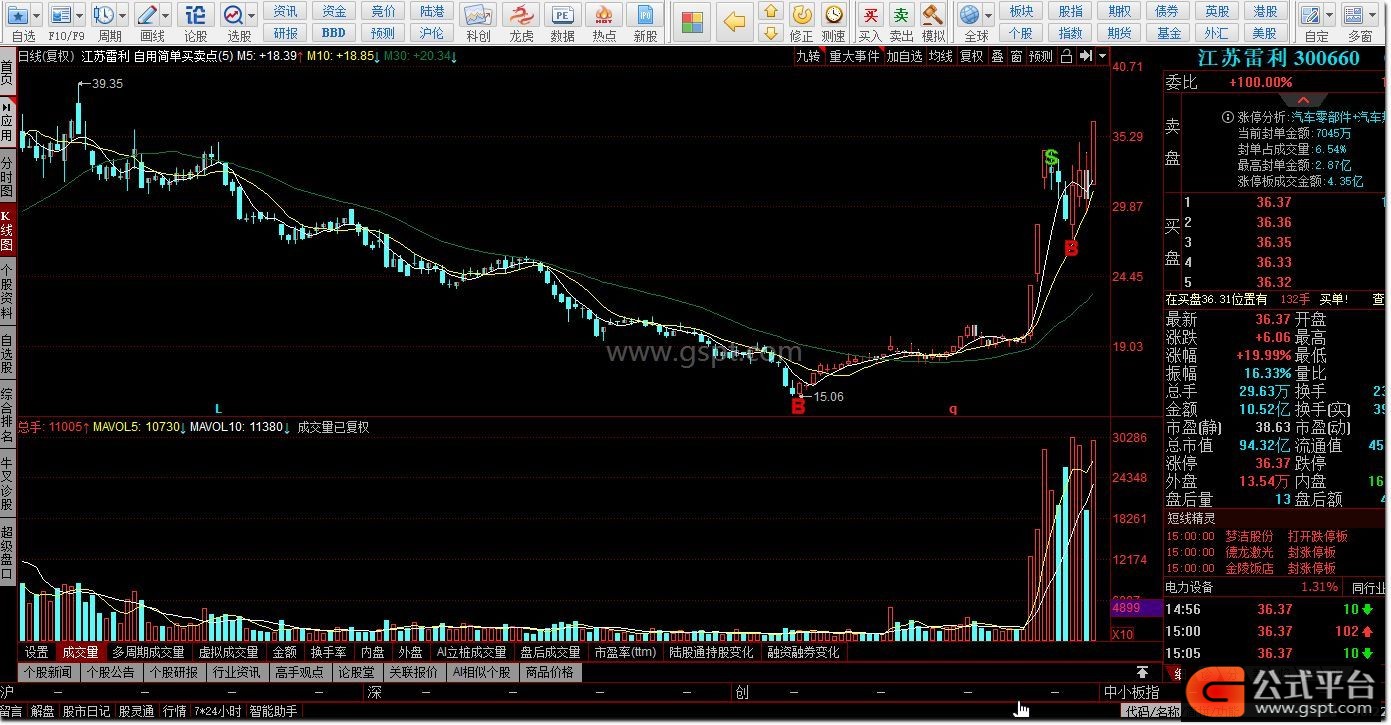Expand the 全球 dropdown arrow
The height and width of the screenshot is (725, 1391).
click(x=988, y=16)
